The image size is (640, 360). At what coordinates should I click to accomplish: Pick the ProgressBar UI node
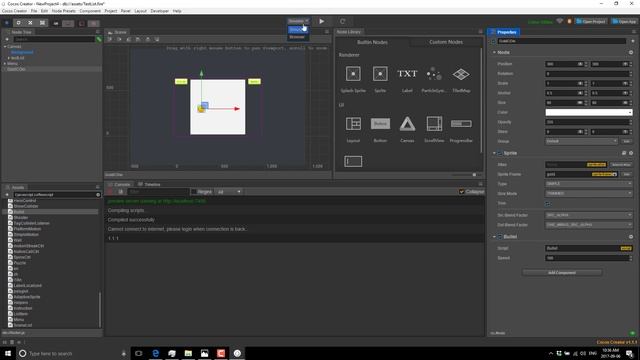click(461, 124)
